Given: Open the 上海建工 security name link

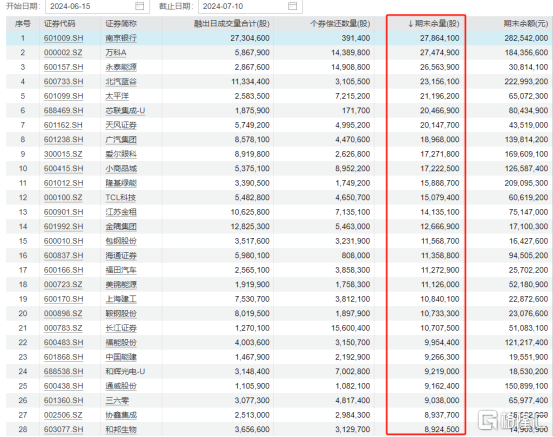Looking at the screenshot, I should (121, 299).
